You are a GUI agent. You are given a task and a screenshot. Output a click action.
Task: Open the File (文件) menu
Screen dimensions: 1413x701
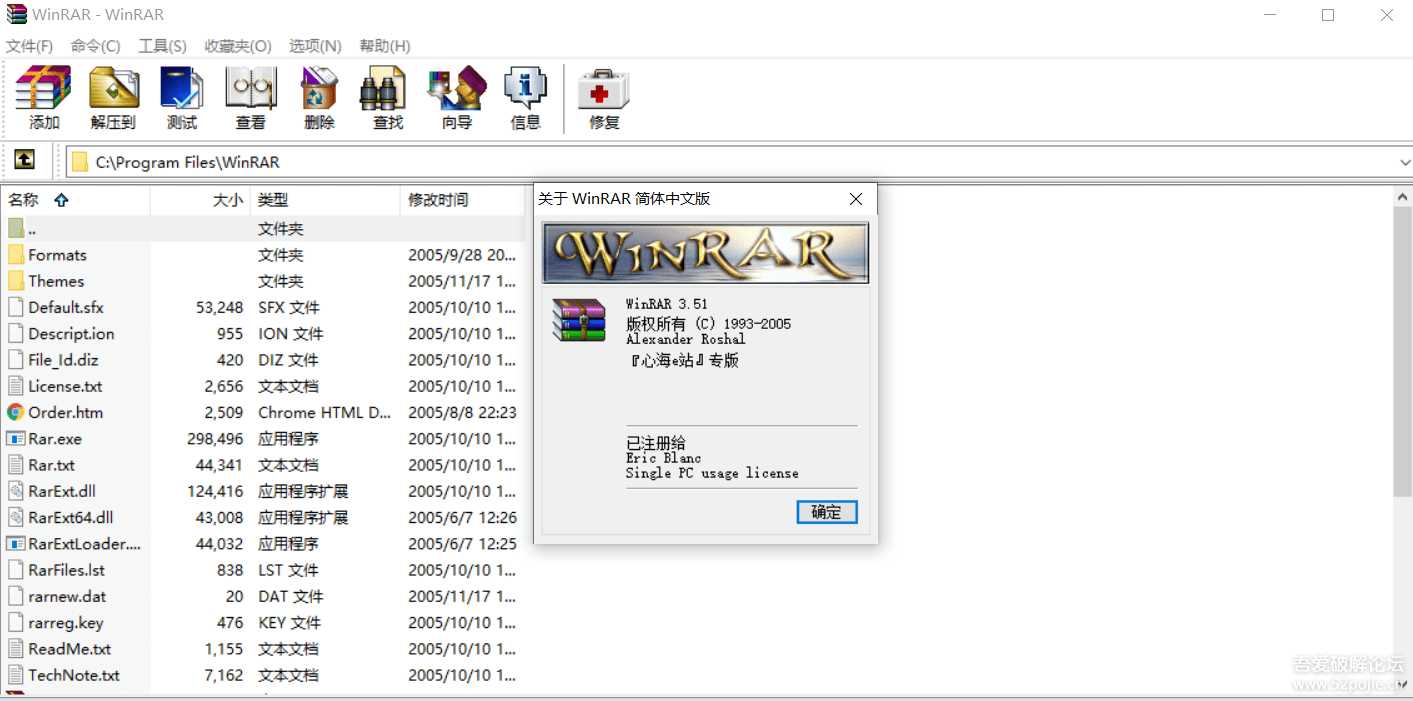tap(29, 46)
